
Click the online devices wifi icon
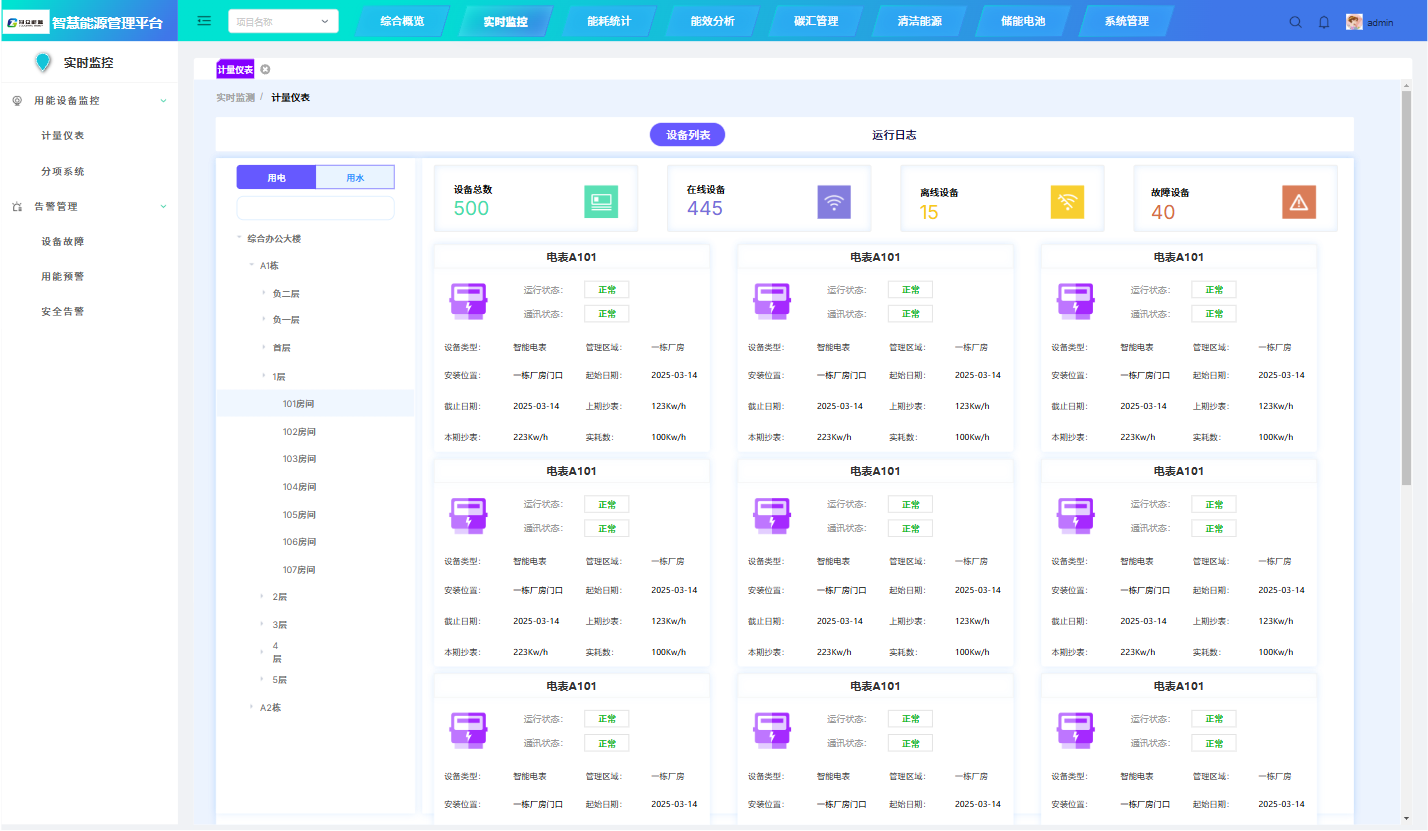point(834,202)
